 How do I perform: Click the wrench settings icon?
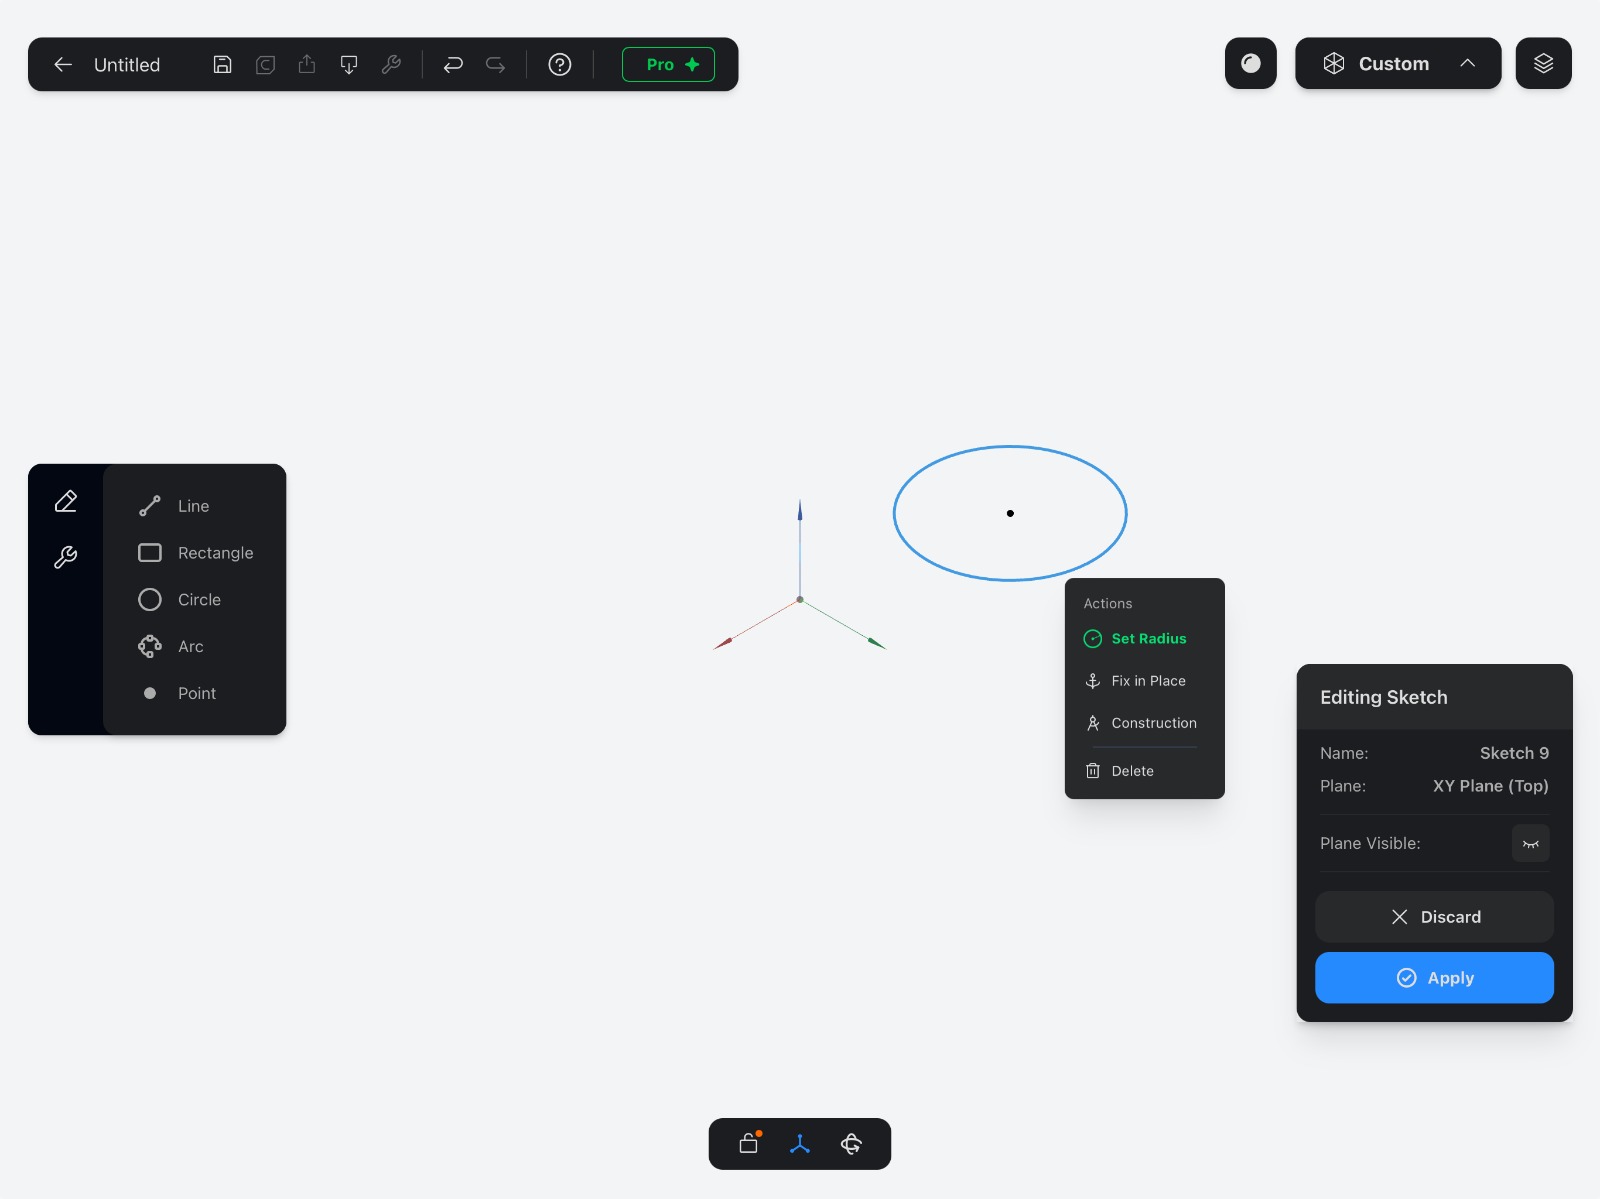pyautogui.click(x=392, y=64)
